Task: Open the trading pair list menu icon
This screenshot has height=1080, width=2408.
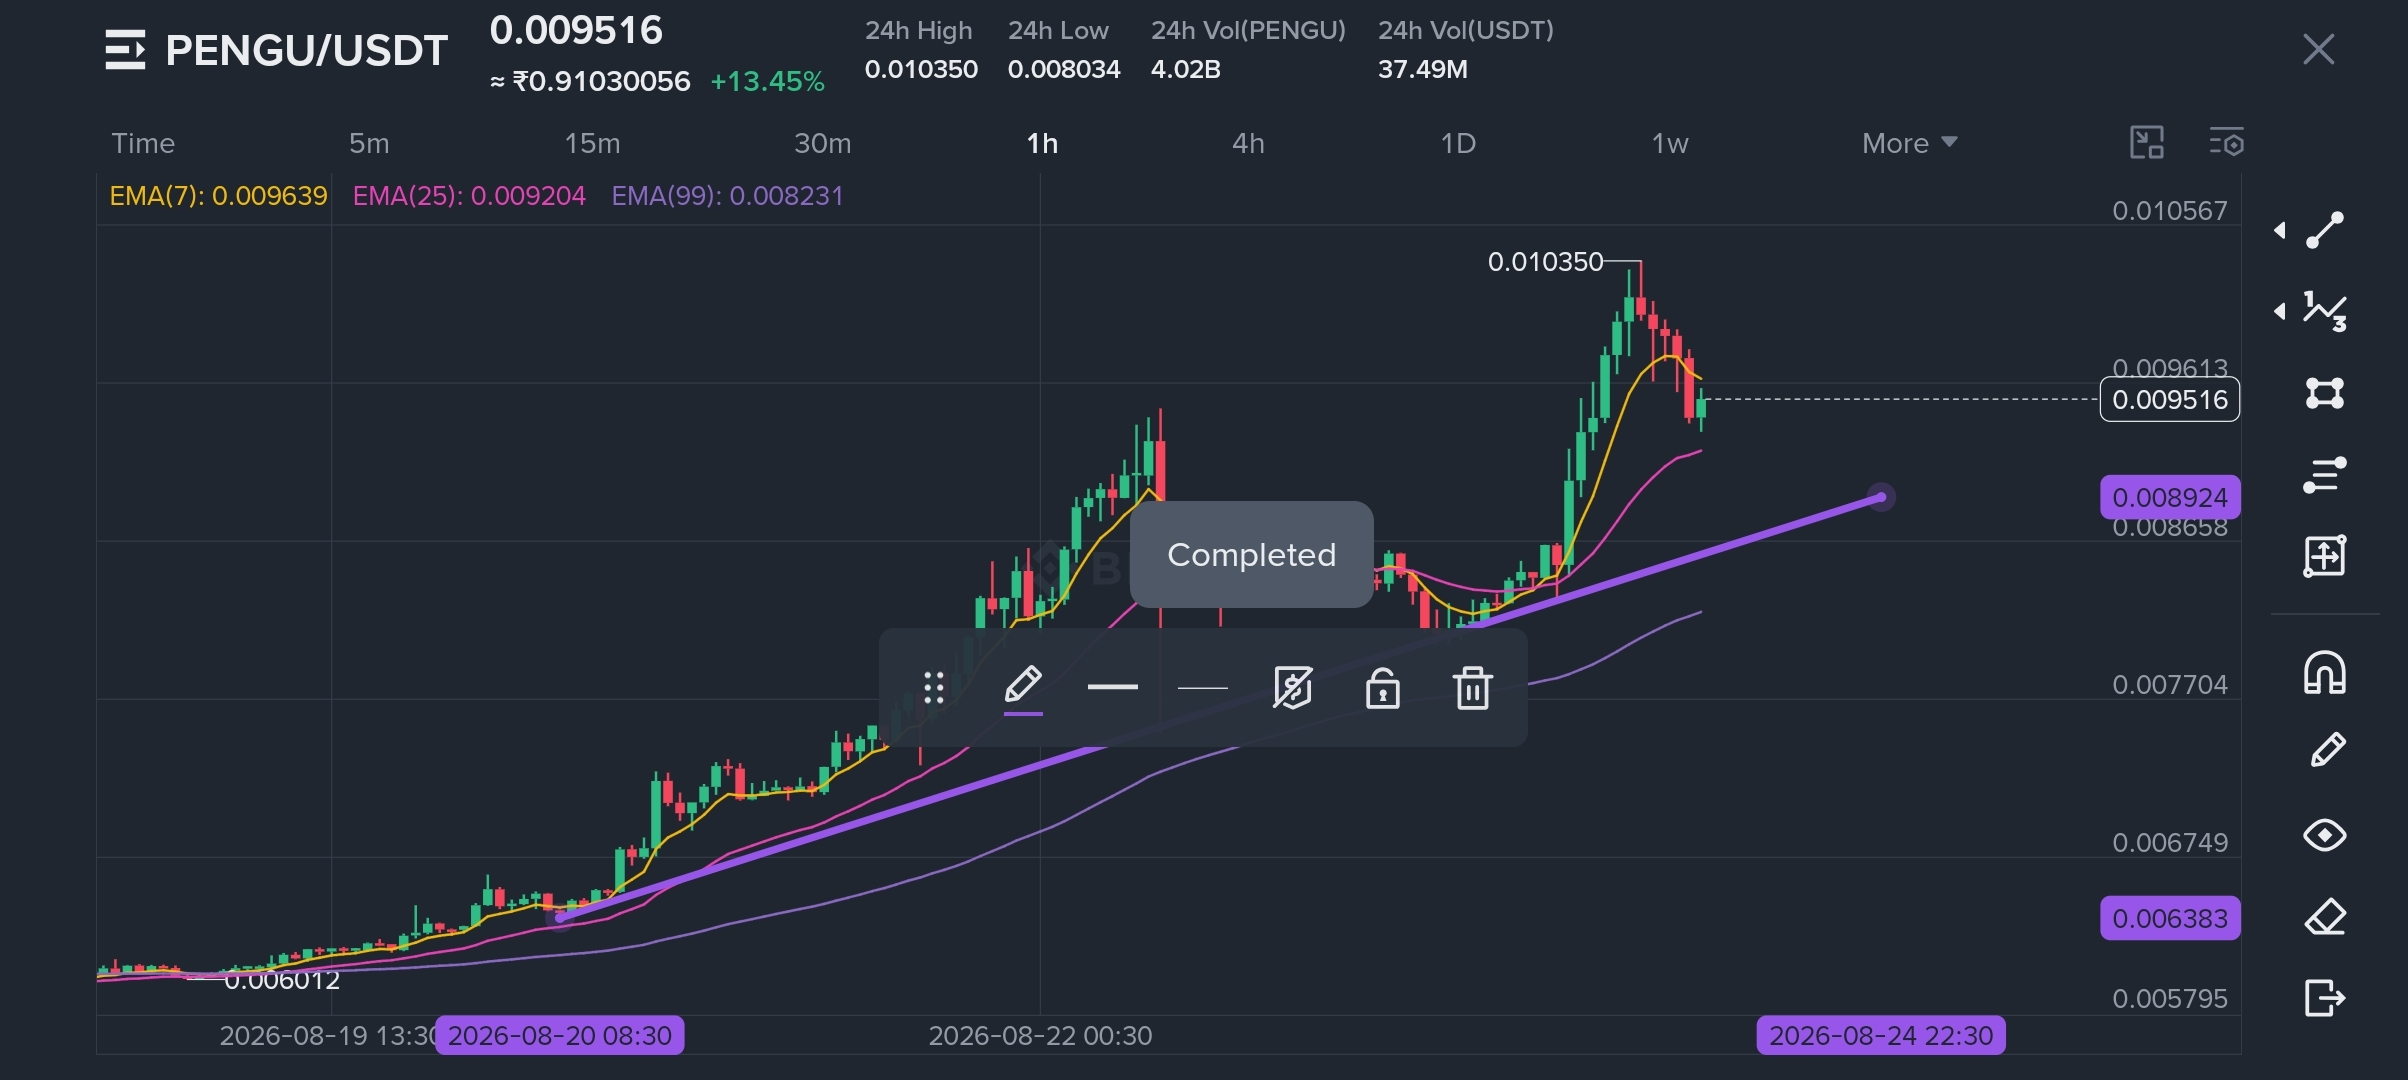Action: [125, 50]
